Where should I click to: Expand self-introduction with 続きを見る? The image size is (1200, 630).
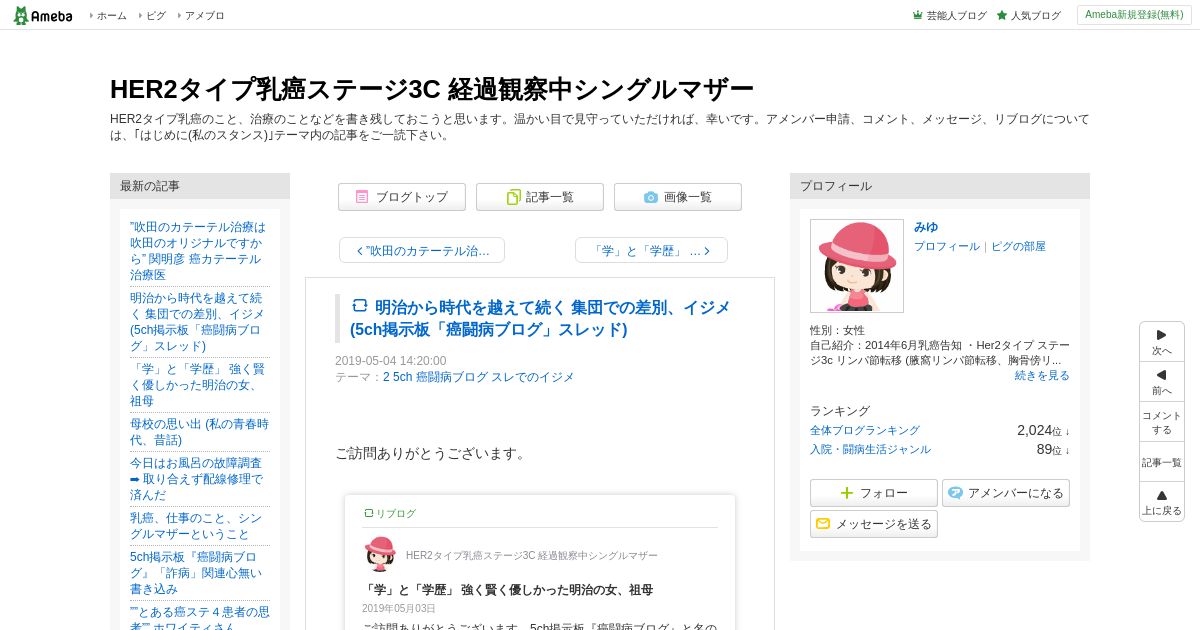pyautogui.click(x=1042, y=375)
